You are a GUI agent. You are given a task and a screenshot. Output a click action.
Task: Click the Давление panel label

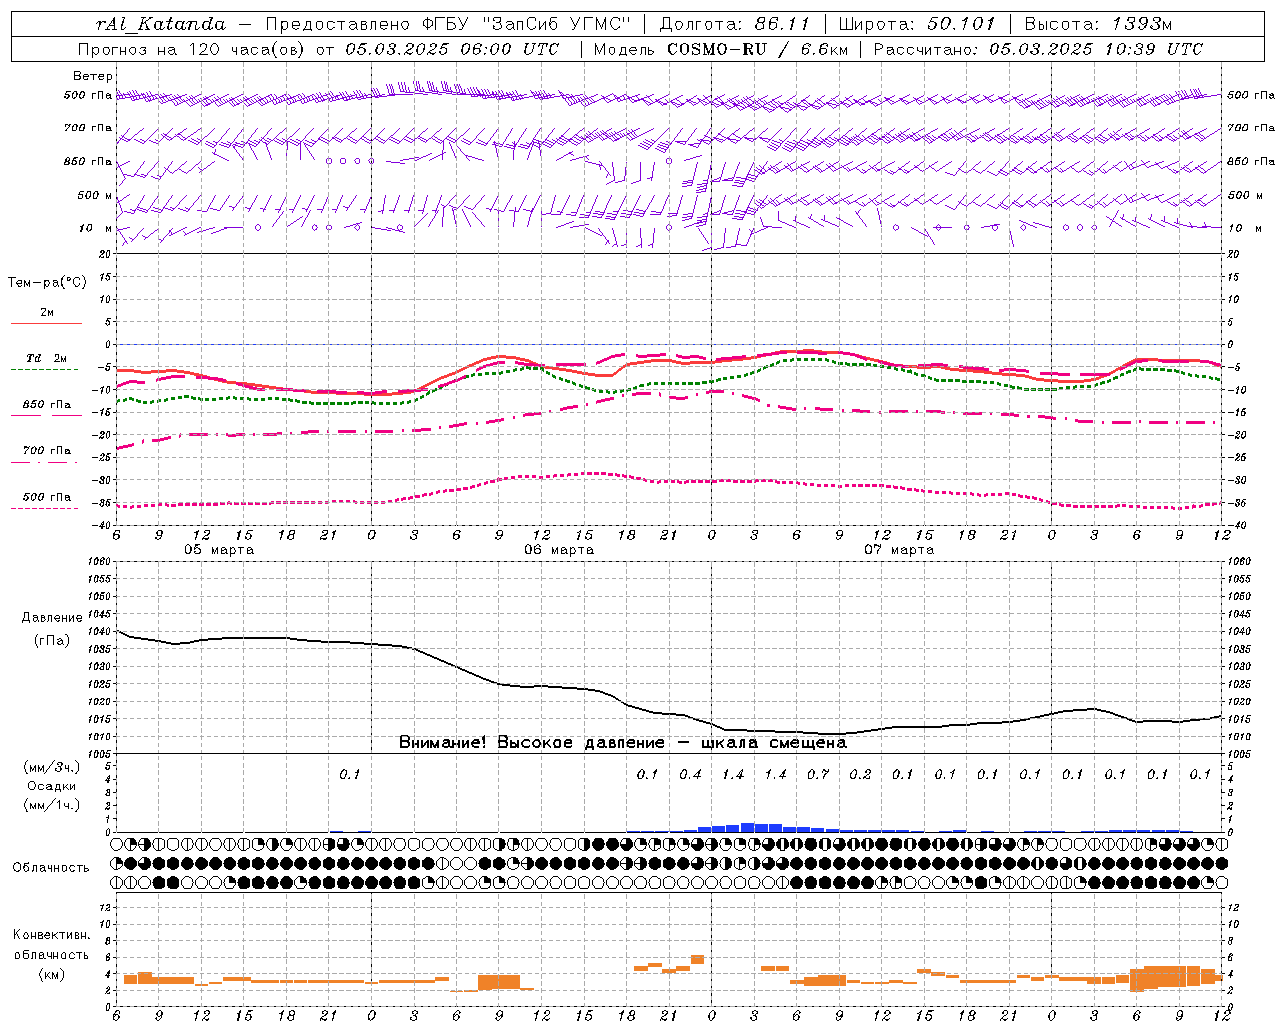(51, 618)
